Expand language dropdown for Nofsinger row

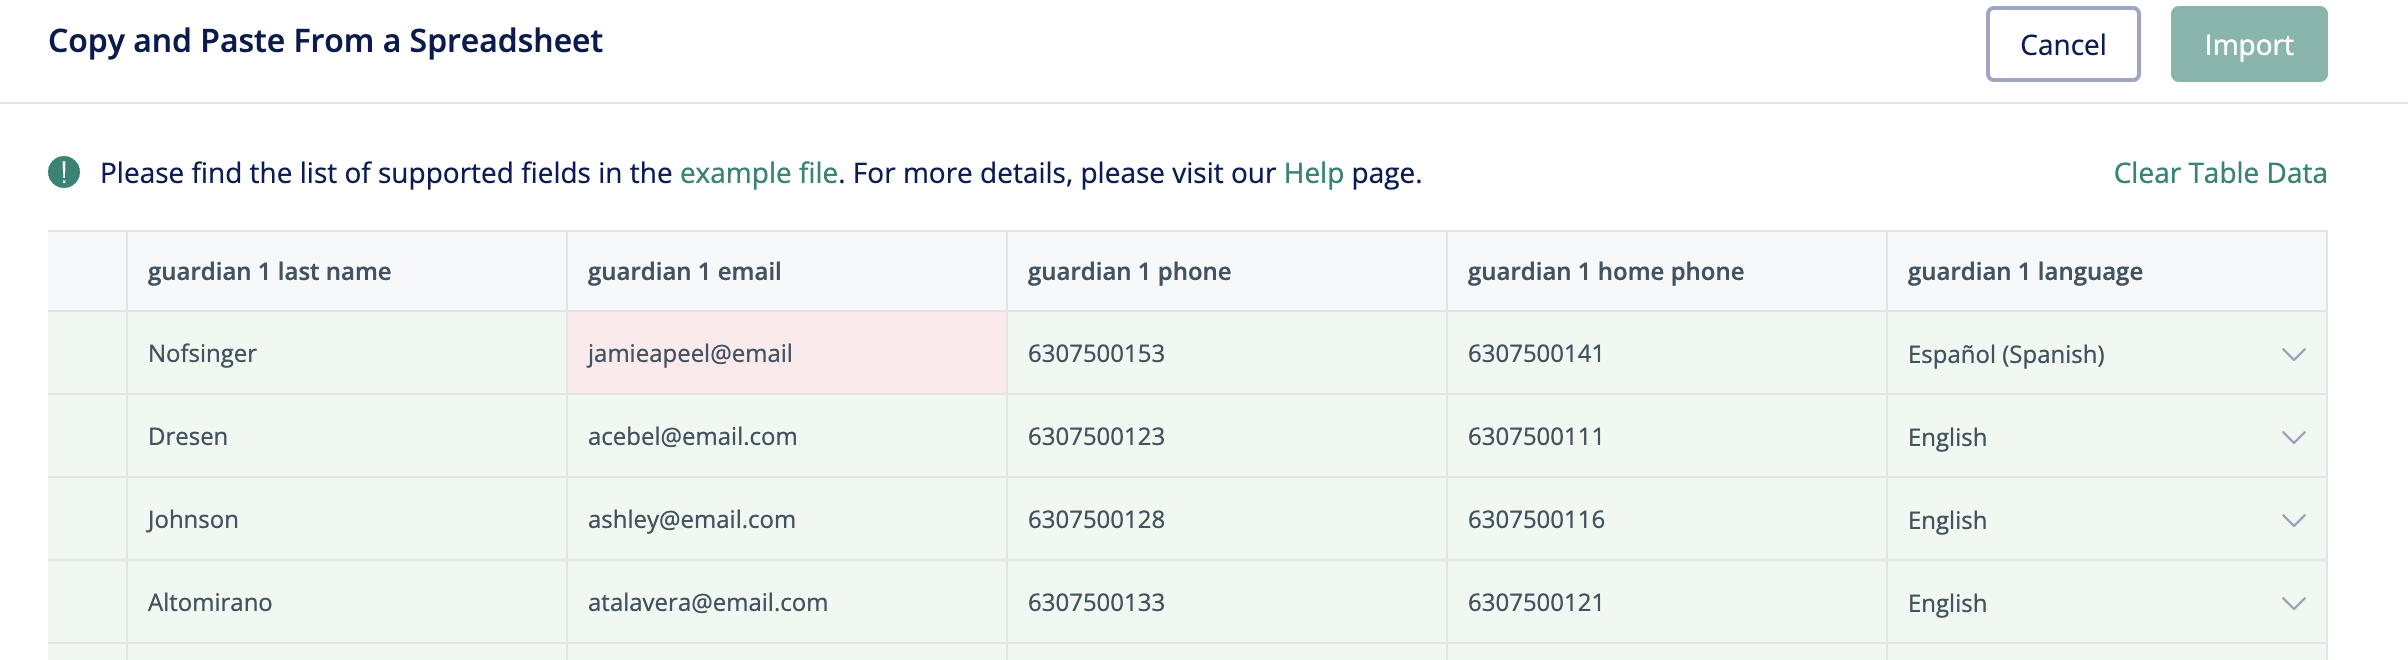[x=2293, y=354]
